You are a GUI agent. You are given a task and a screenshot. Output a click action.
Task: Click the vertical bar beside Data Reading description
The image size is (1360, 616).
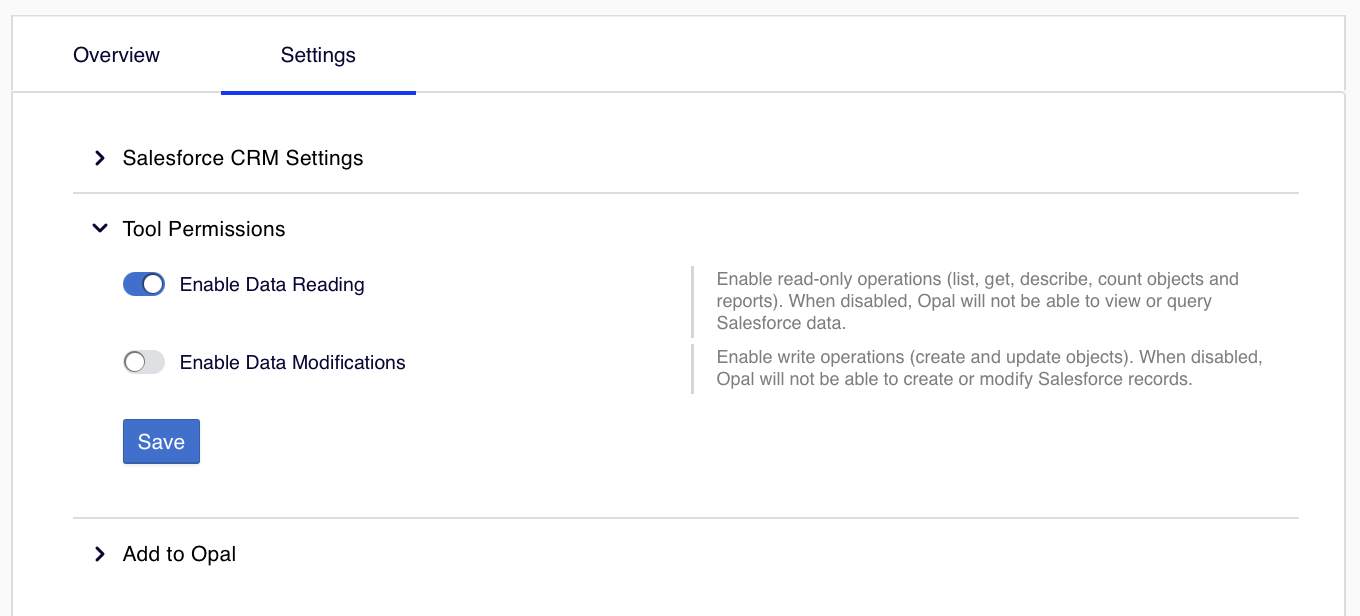692,301
